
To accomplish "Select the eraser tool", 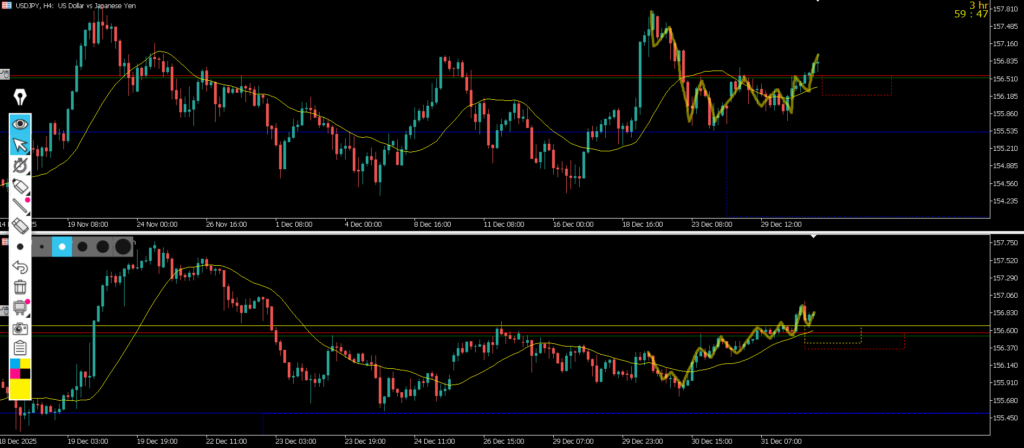I will coord(20,226).
